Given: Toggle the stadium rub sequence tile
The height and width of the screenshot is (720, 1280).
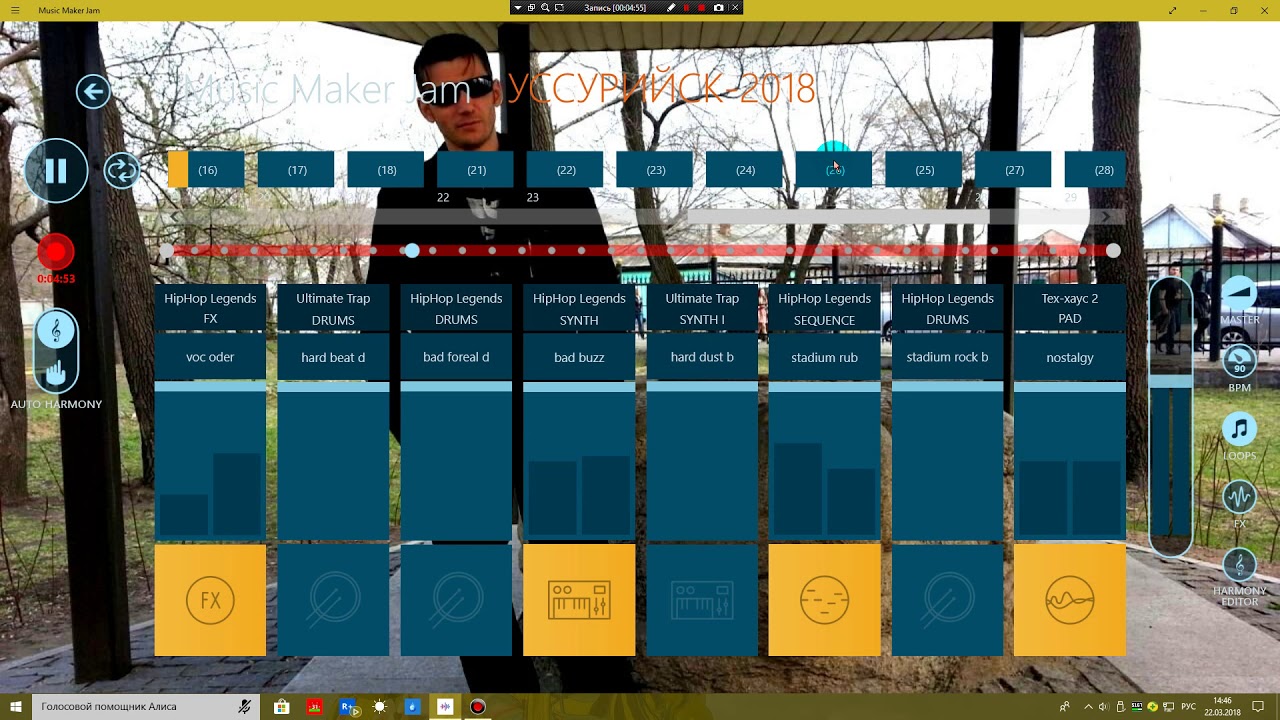Looking at the screenshot, I should click(825, 600).
